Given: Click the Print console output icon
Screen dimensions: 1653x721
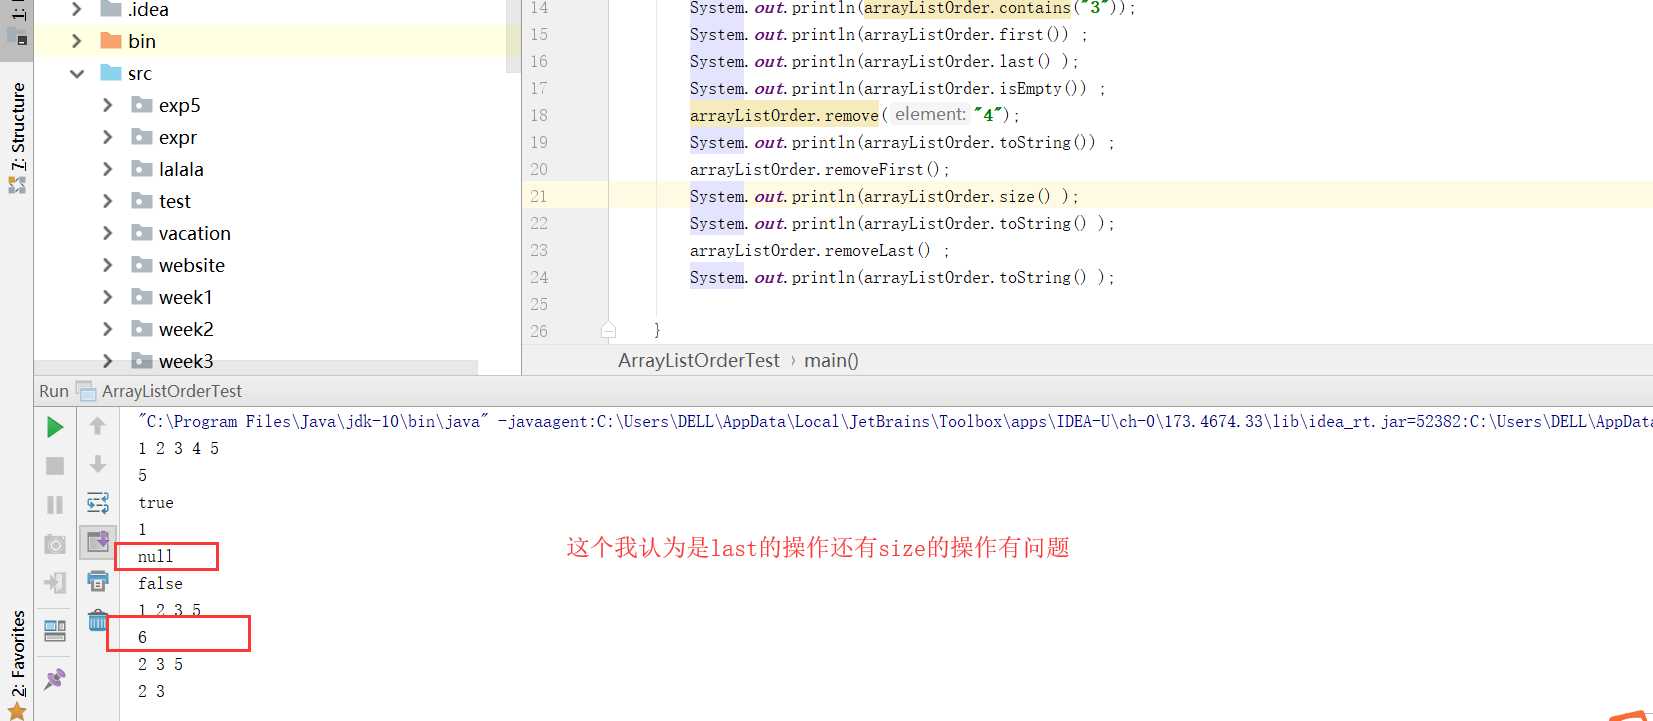Looking at the screenshot, I should click(98, 580).
